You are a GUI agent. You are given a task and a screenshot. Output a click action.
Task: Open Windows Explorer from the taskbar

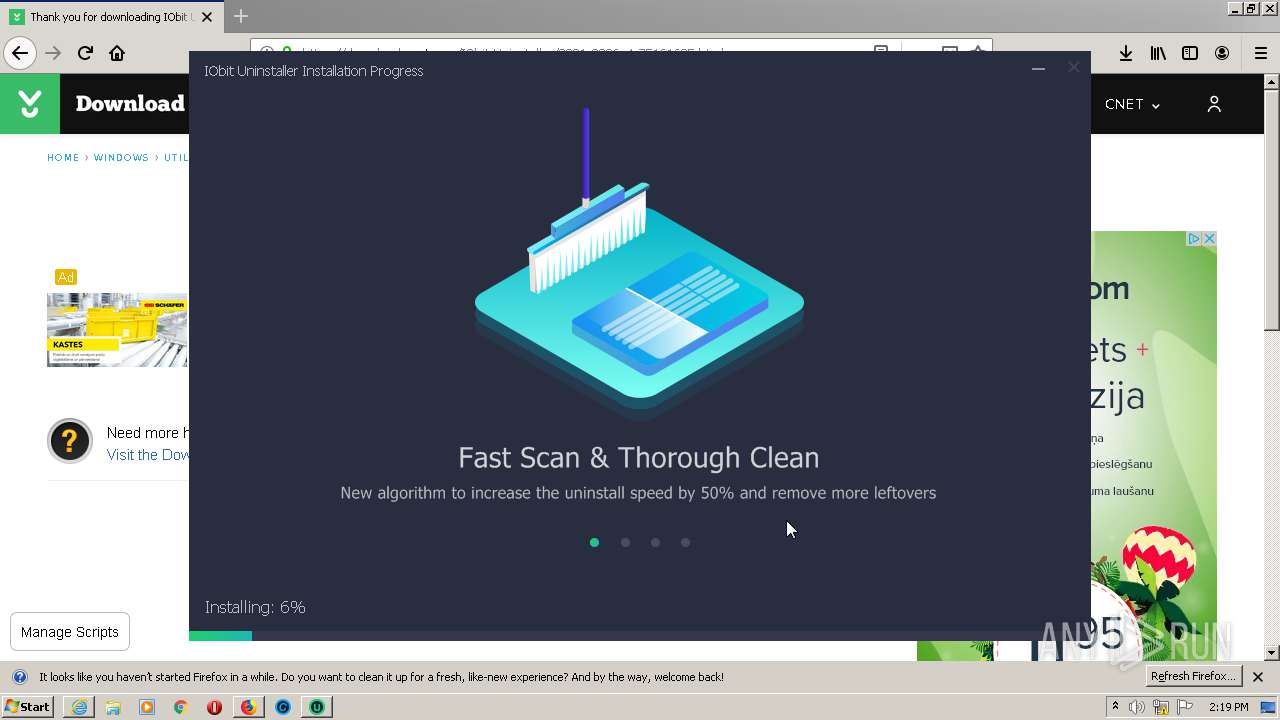coord(113,707)
